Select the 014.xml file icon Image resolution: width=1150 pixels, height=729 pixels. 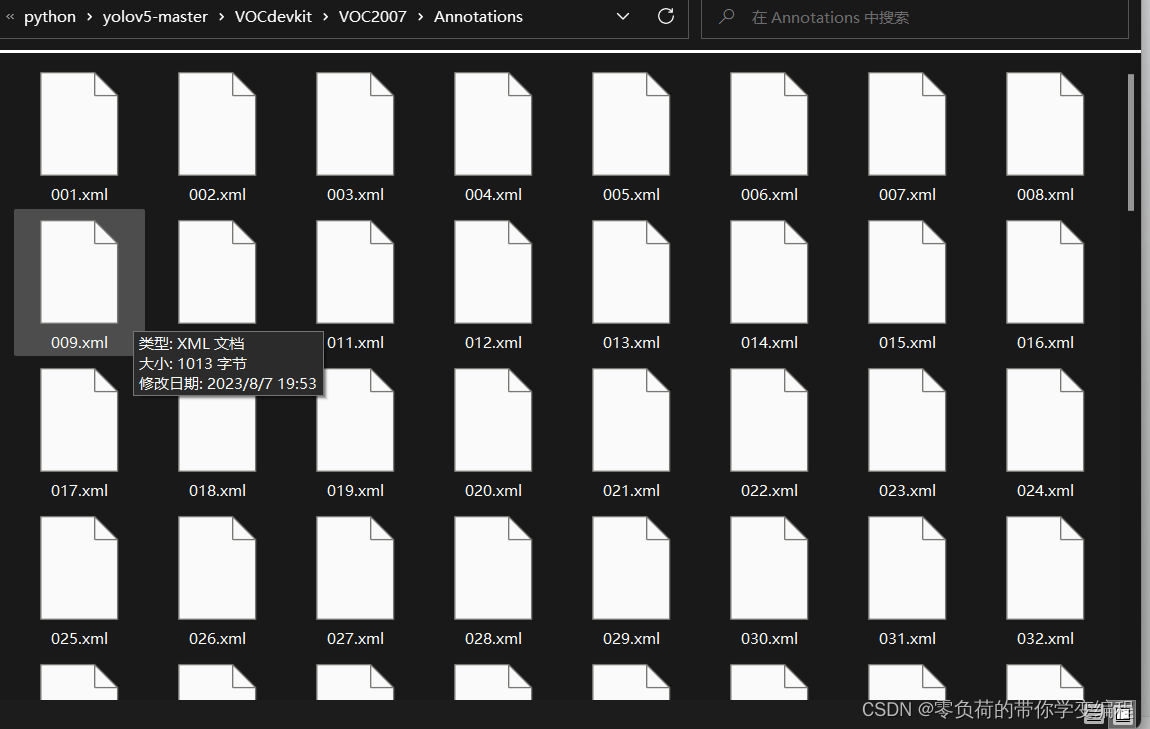pyautogui.click(x=769, y=272)
